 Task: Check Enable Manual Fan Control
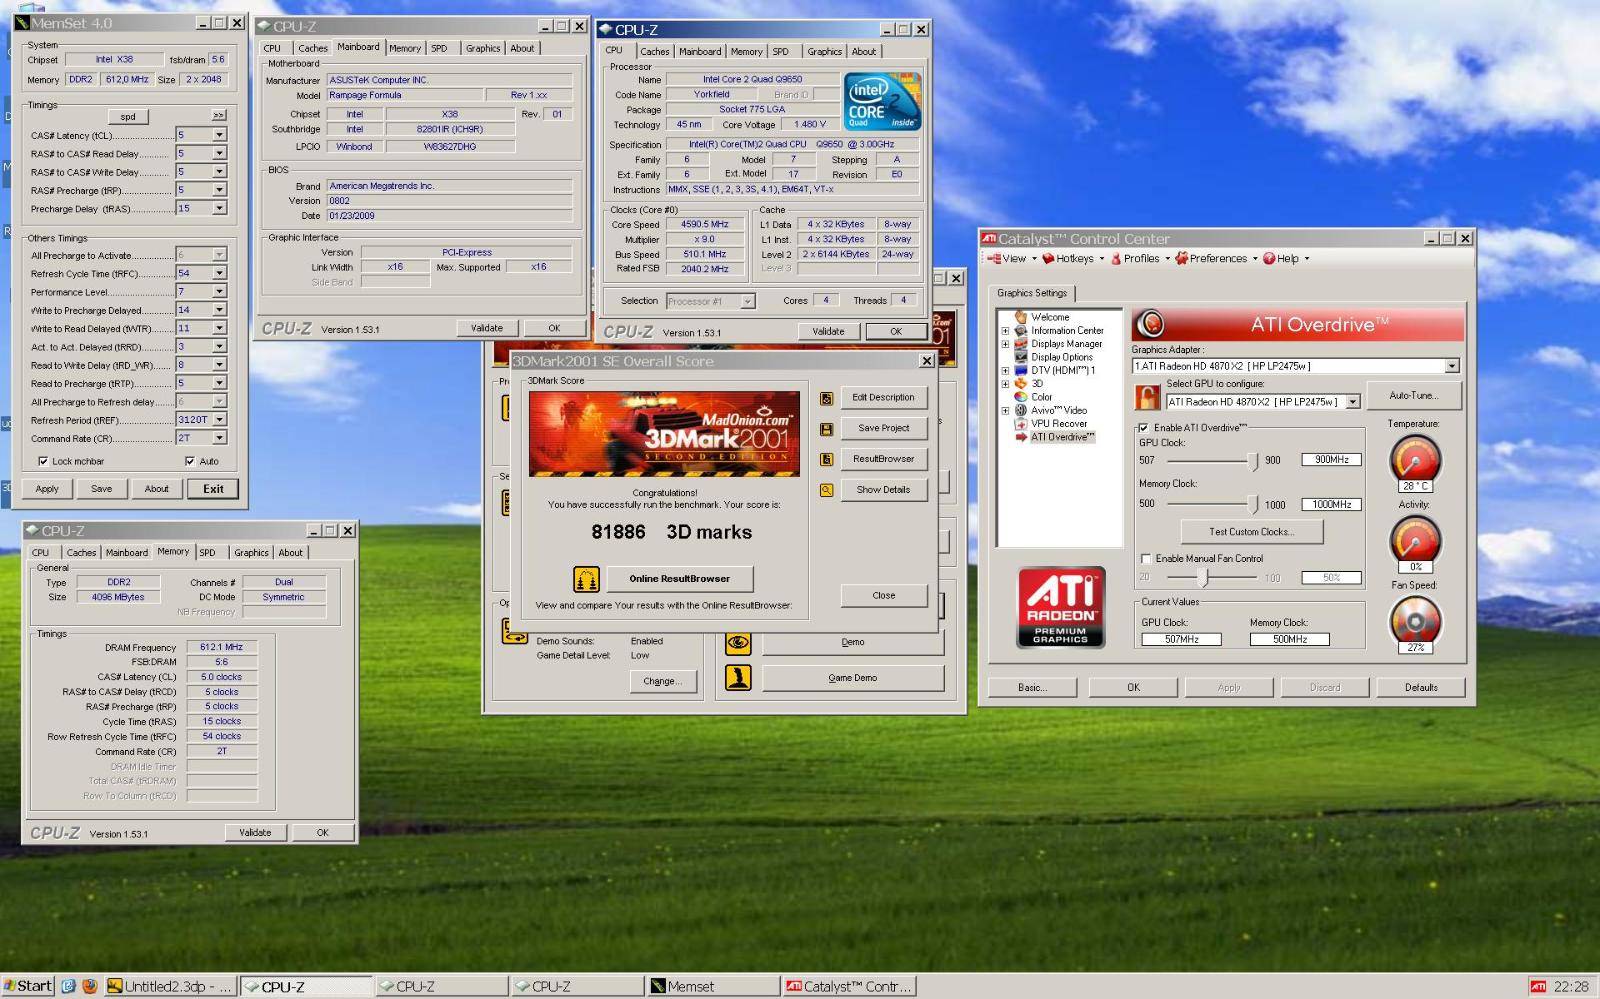1146,559
